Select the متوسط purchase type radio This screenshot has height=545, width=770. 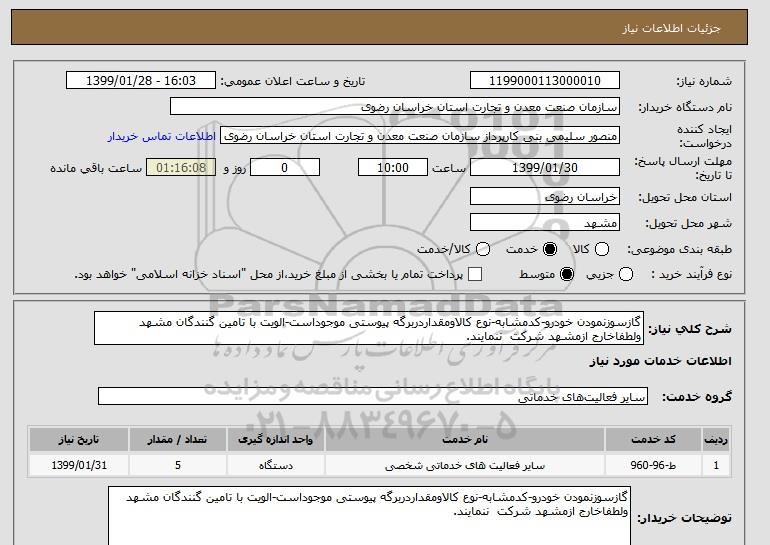coord(567,274)
